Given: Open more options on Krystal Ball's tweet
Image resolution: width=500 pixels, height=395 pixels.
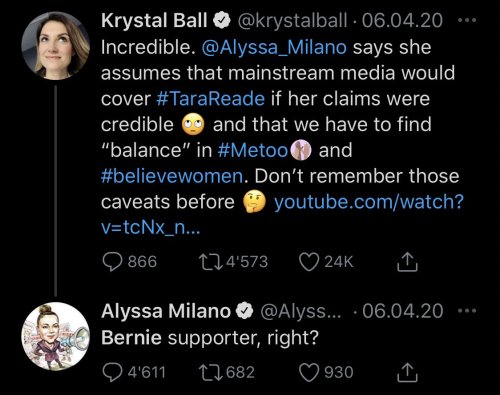Looking at the screenshot, I should pyautogui.click(x=467, y=21).
